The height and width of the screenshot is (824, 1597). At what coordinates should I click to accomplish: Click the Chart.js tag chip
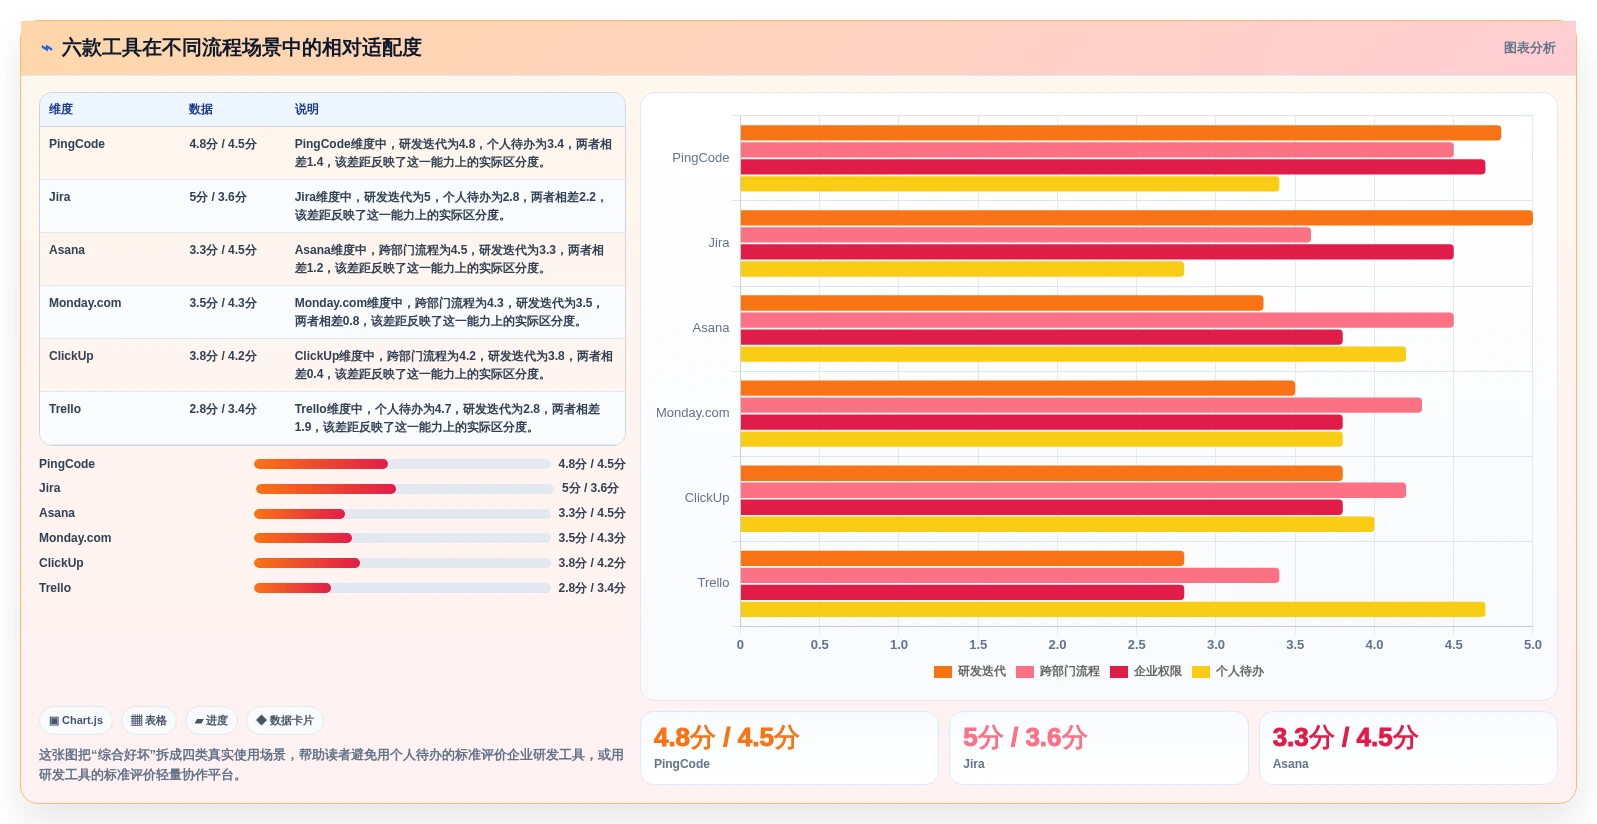point(76,720)
